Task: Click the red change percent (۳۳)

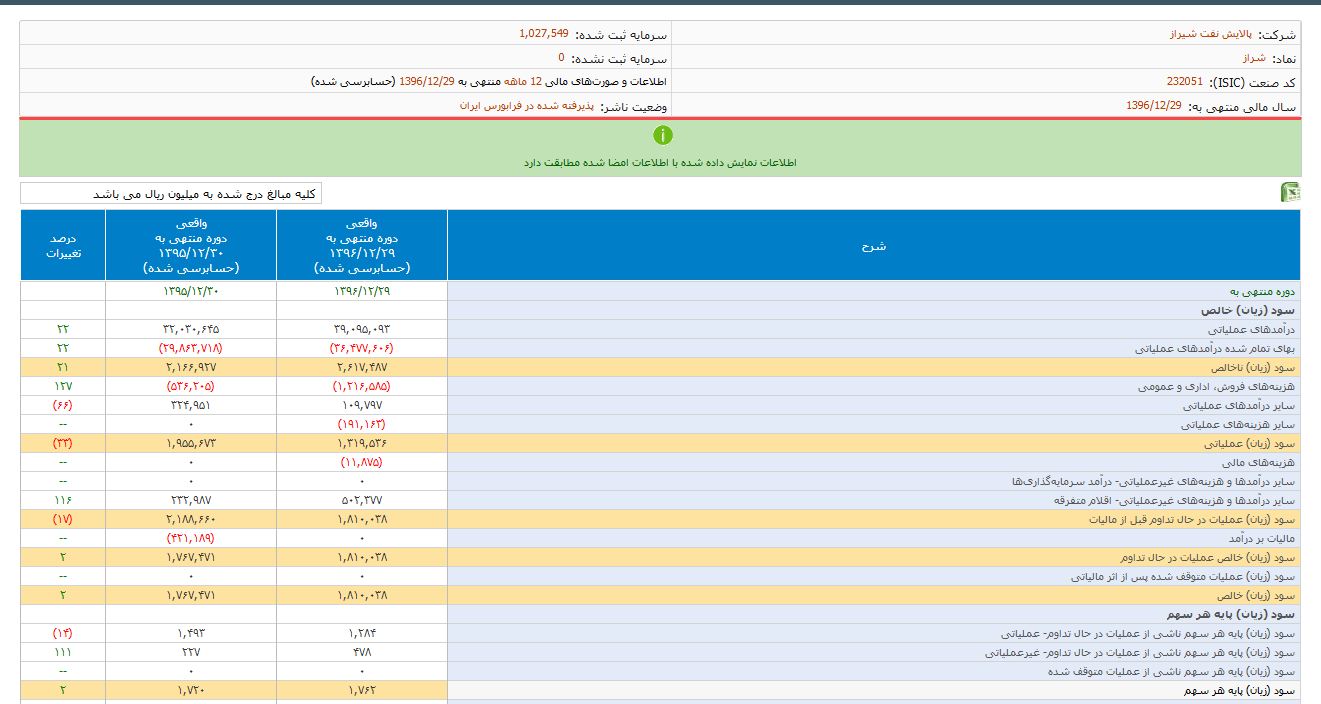Action: tap(62, 443)
